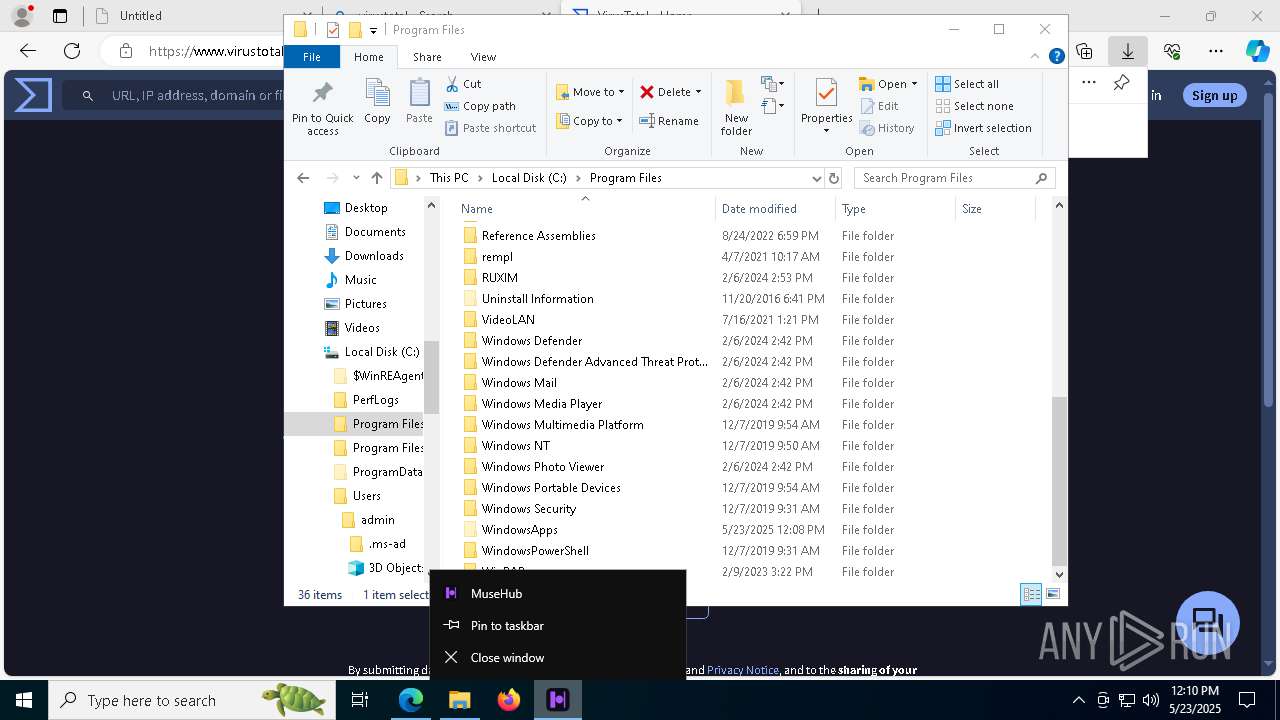Click Local Disk (C:) breadcrumb

pyautogui.click(x=529, y=178)
